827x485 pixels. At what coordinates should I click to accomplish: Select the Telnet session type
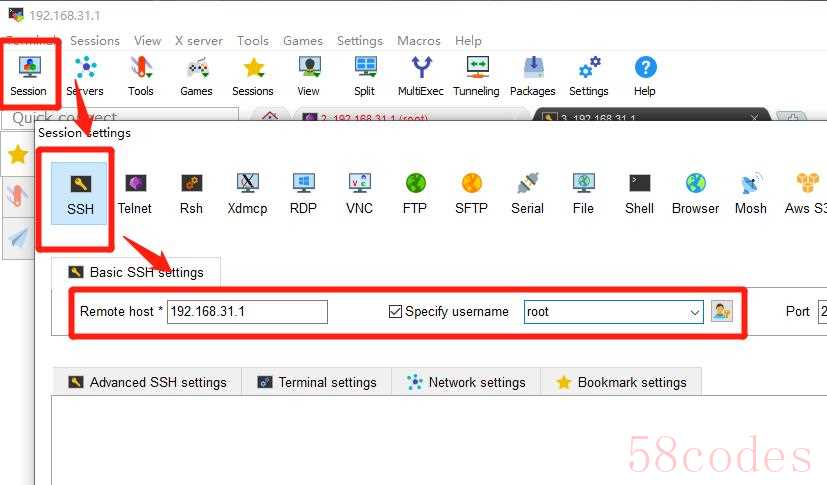(x=135, y=193)
